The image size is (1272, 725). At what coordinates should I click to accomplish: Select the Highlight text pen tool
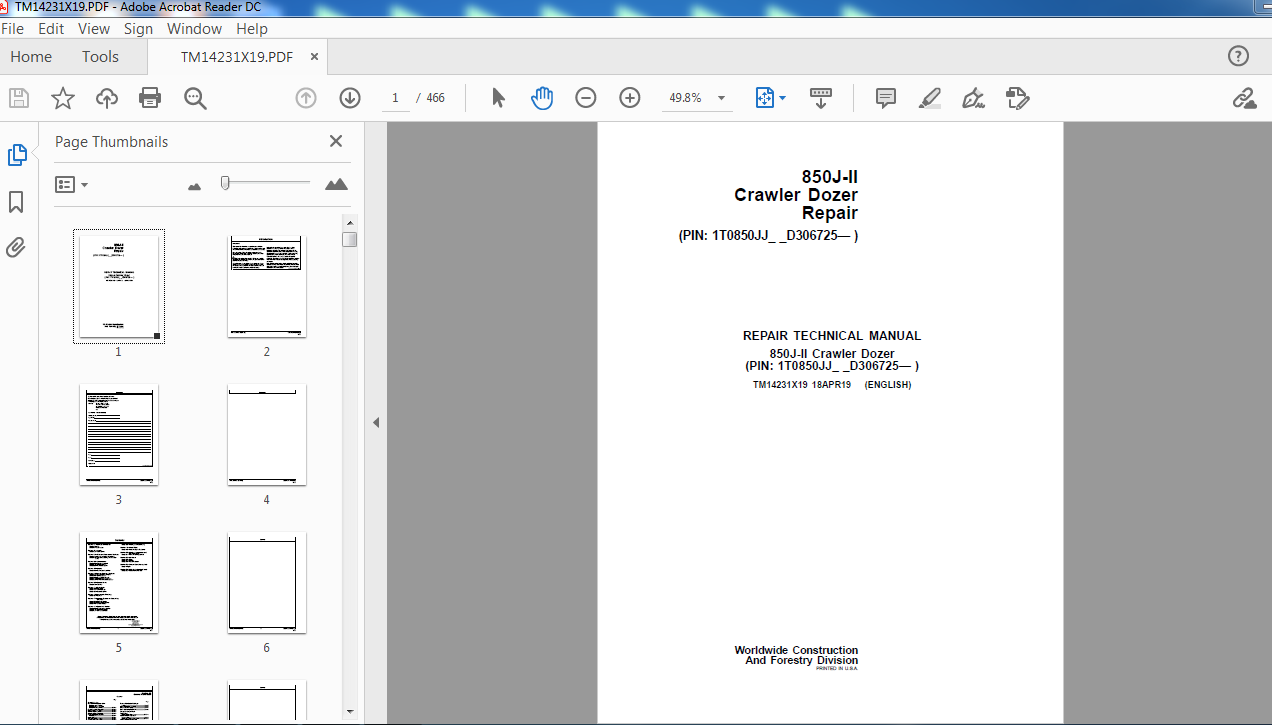(x=930, y=98)
